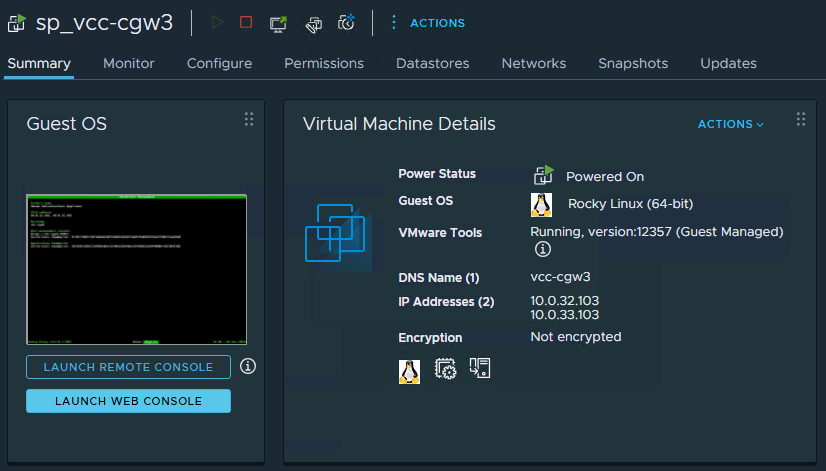Click the hardware settings chip icon
This screenshot has width=826, height=471.
tap(445, 368)
